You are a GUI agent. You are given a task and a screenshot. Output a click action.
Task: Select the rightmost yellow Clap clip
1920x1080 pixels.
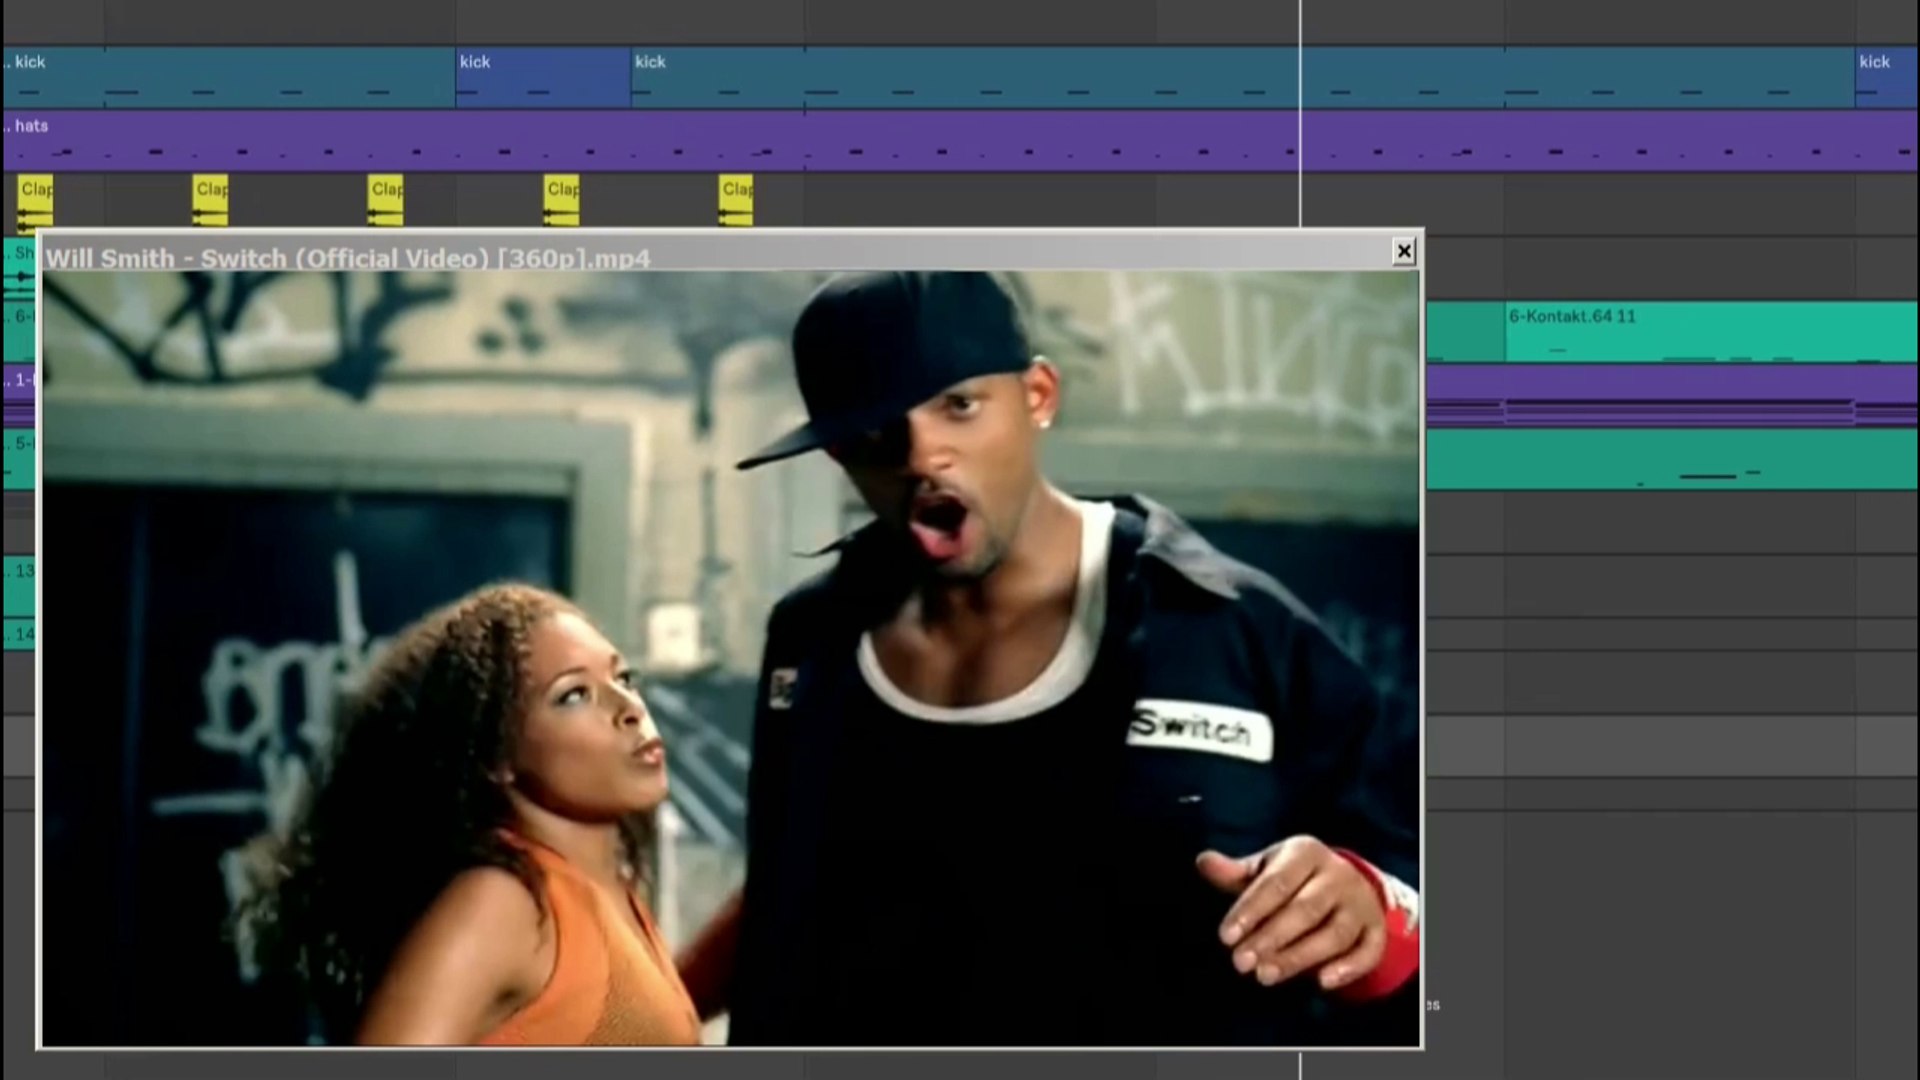(x=735, y=201)
